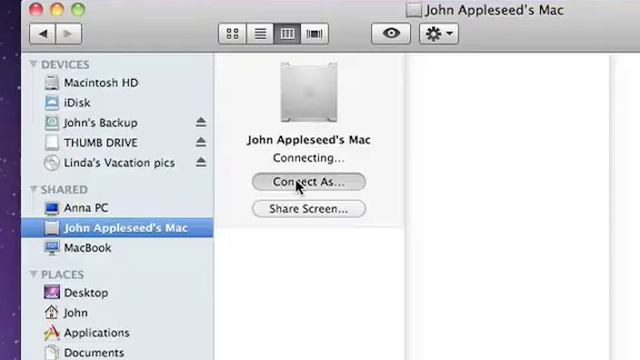
Task: Go back with the left arrow button
Action: click(x=42, y=34)
